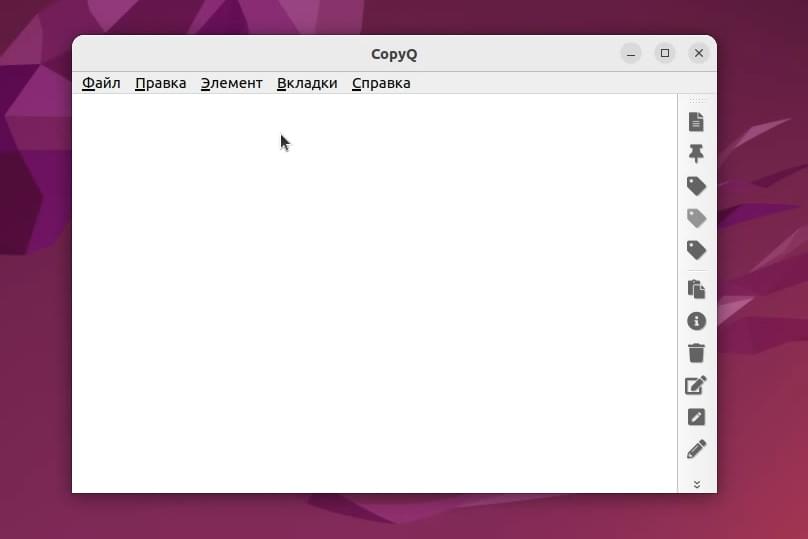Viewport: 808px width, 539px height.
Task: Click the plain pencil icon
Action: tap(696, 449)
